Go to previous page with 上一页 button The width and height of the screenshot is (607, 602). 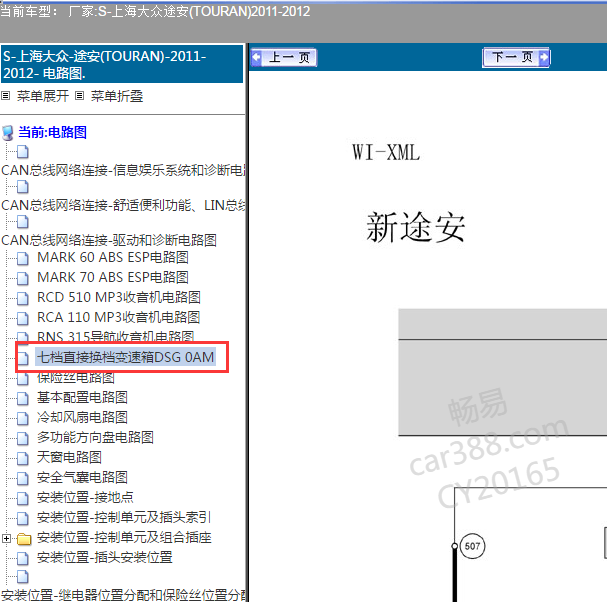tap(283, 58)
